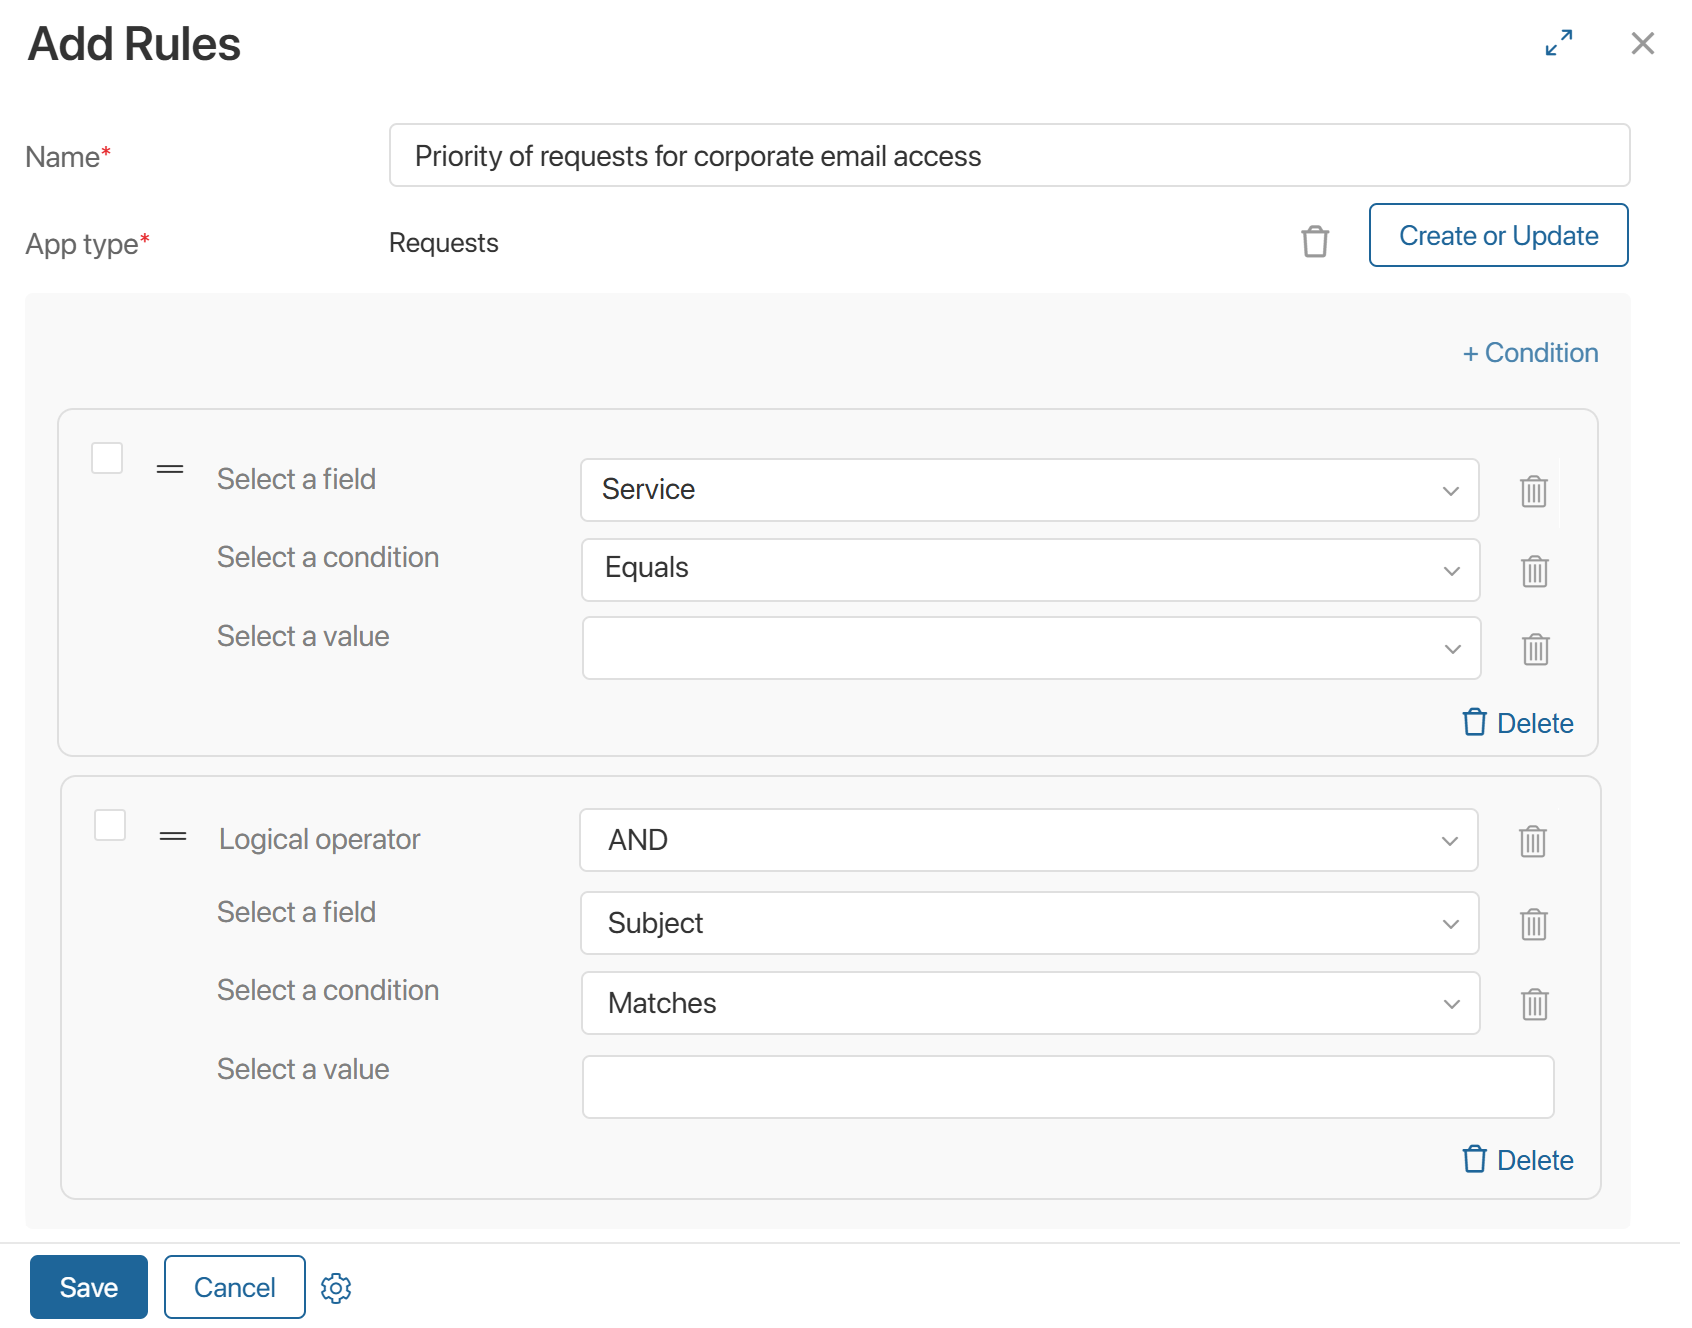Click trash icon next to Requests app type
Viewport: 1692px width, 1328px height.
(1315, 241)
